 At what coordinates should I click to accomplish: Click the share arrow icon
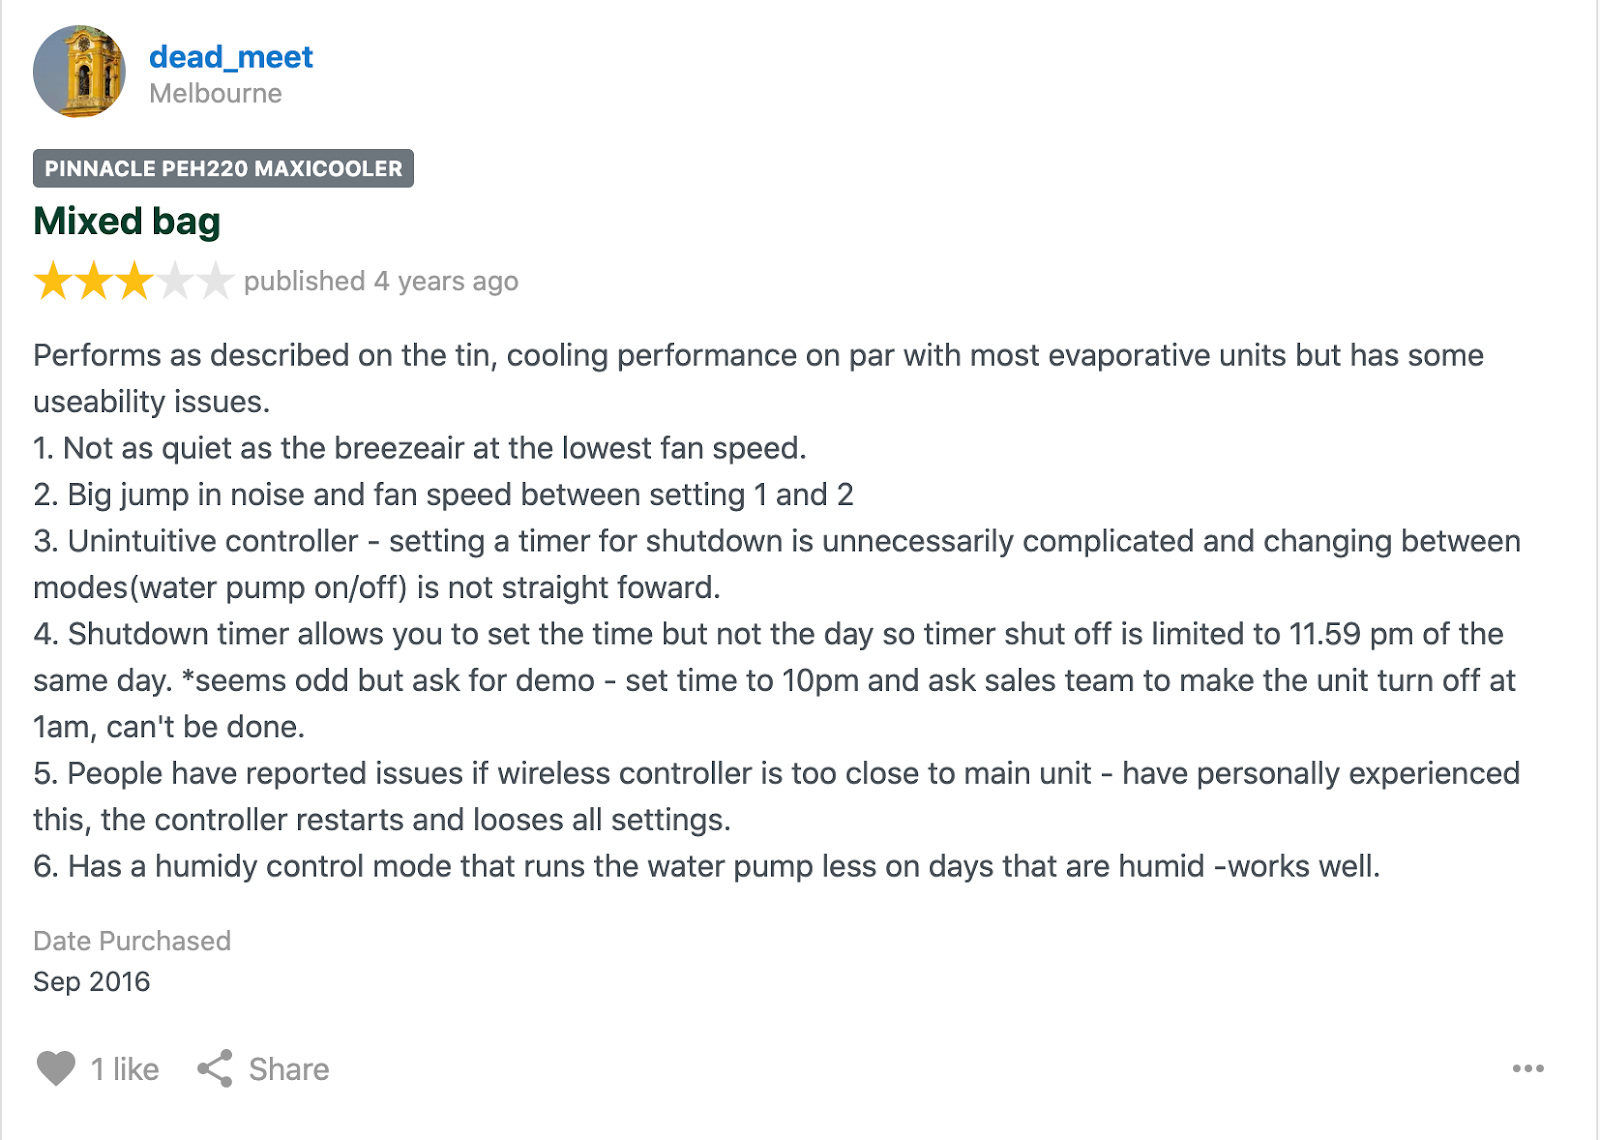click(x=215, y=1068)
